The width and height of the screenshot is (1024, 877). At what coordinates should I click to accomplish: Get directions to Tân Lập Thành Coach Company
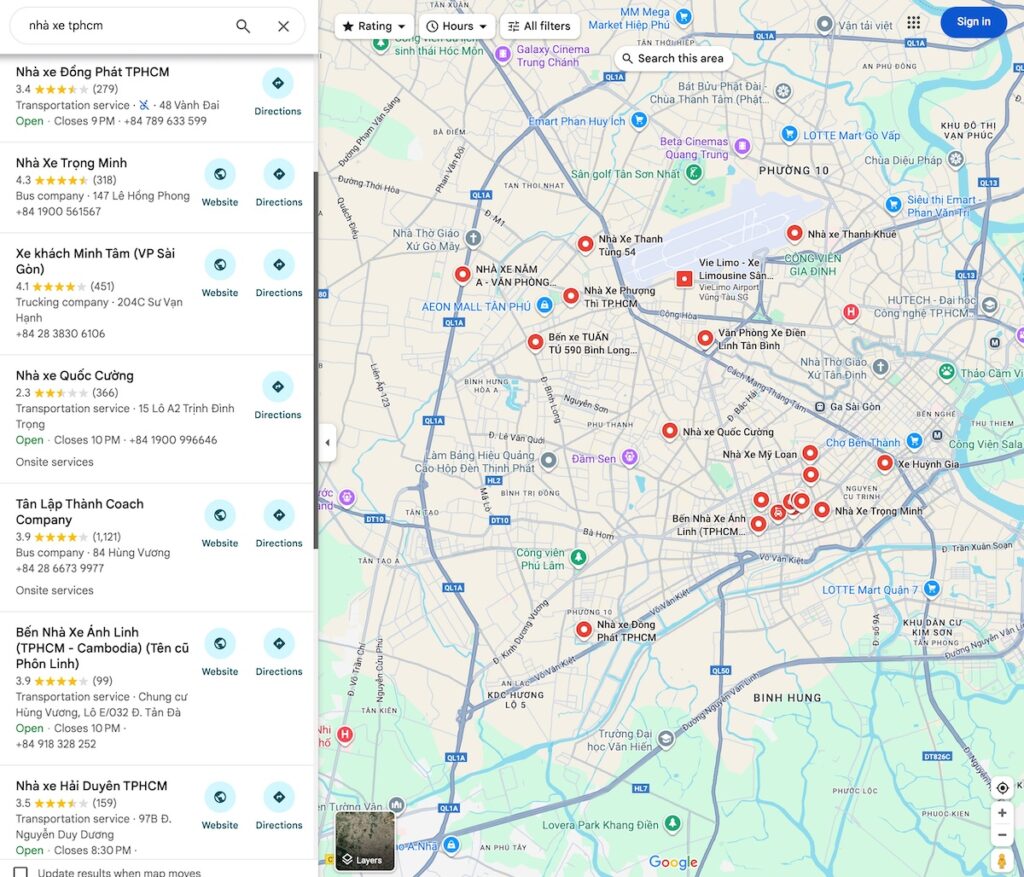(279, 525)
